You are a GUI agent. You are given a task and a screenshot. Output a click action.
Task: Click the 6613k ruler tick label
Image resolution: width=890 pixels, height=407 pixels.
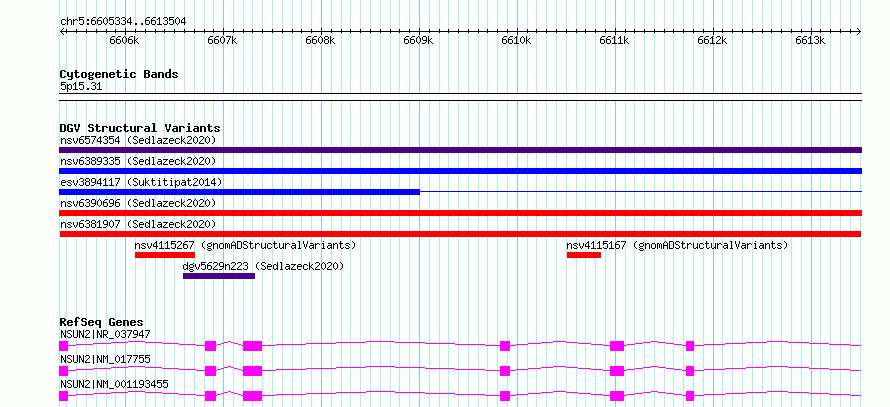(812, 41)
